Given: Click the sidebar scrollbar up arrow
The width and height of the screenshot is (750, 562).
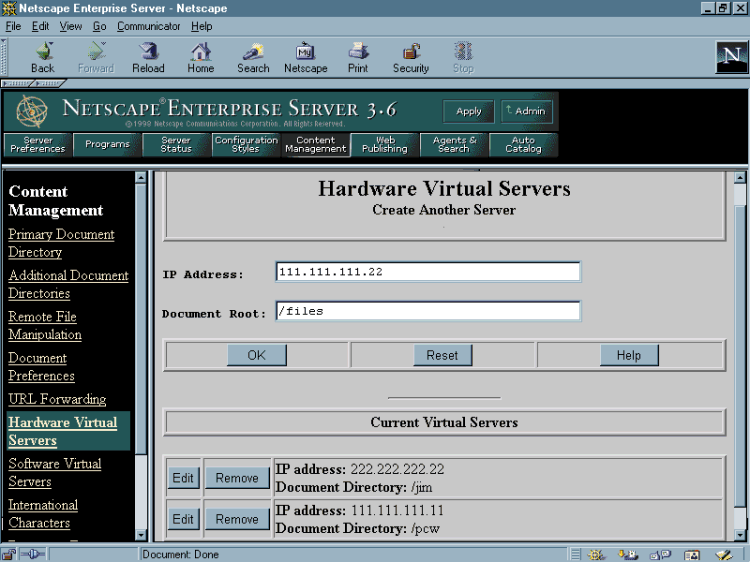Looking at the screenshot, I should click(141, 177).
